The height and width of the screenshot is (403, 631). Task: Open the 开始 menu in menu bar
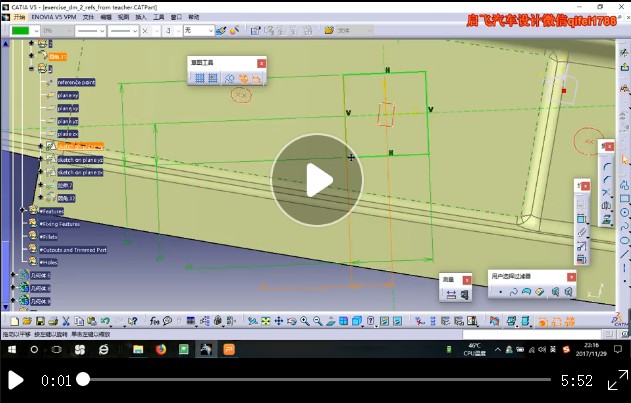19,17
